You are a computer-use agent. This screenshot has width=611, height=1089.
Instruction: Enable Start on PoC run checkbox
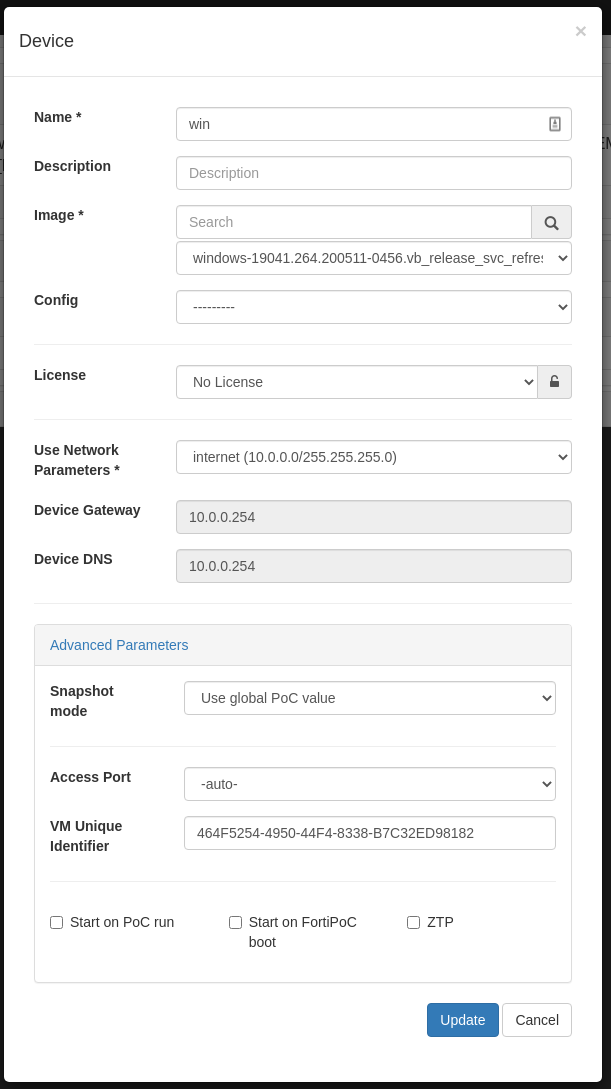pos(57,922)
